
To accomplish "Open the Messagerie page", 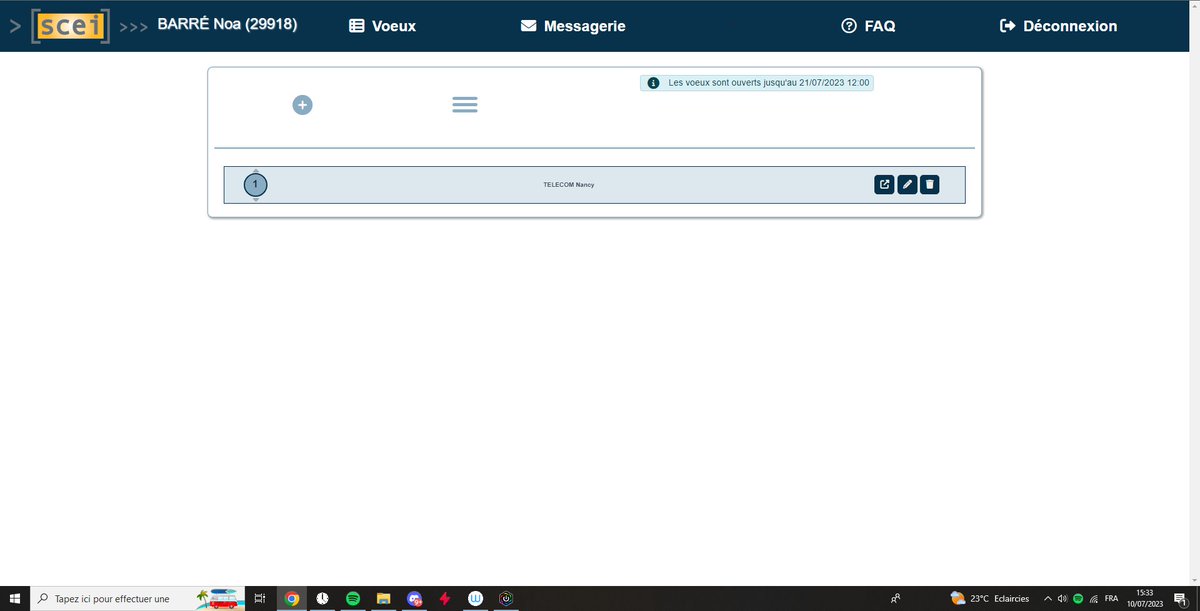I will [573, 26].
